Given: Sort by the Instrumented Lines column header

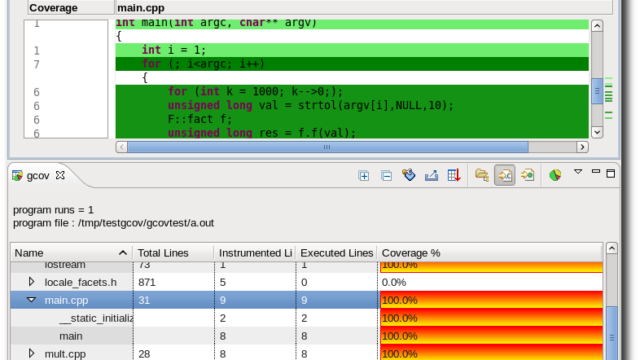Looking at the screenshot, I should click(255, 253).
